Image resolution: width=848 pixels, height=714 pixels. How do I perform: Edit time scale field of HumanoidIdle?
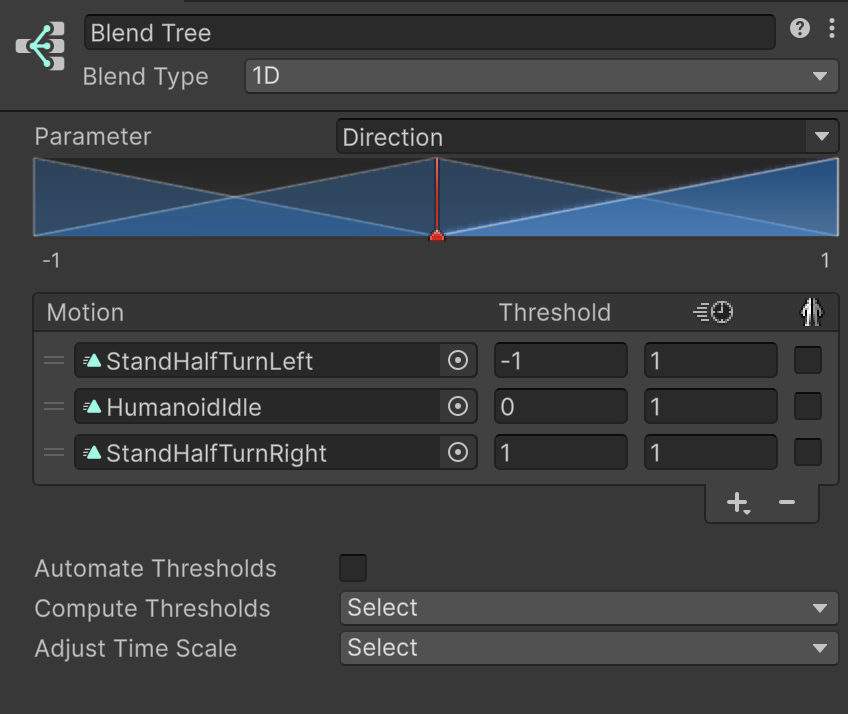click(711, 406)
